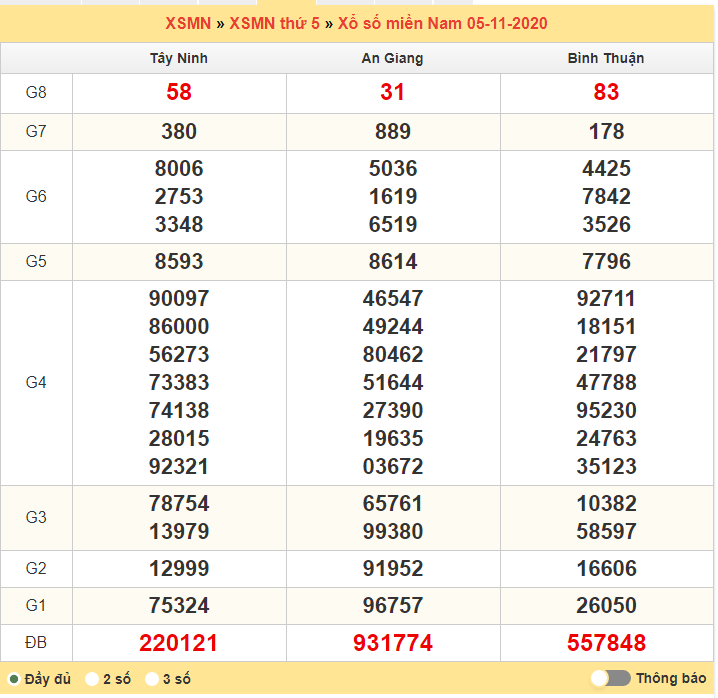Open the XSMN thứ 5 link
Image resolution: width=718 pixels, height=698 pixels.
(274, 23)
